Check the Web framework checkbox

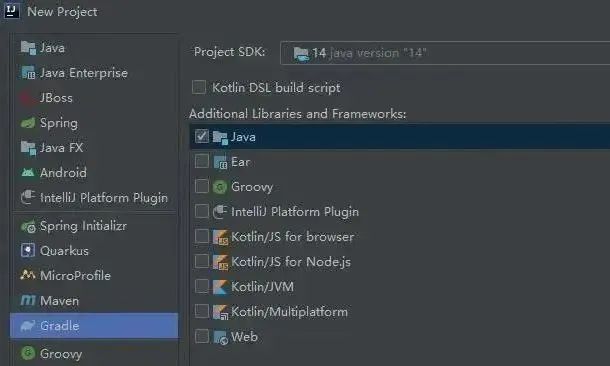(202, 336)
